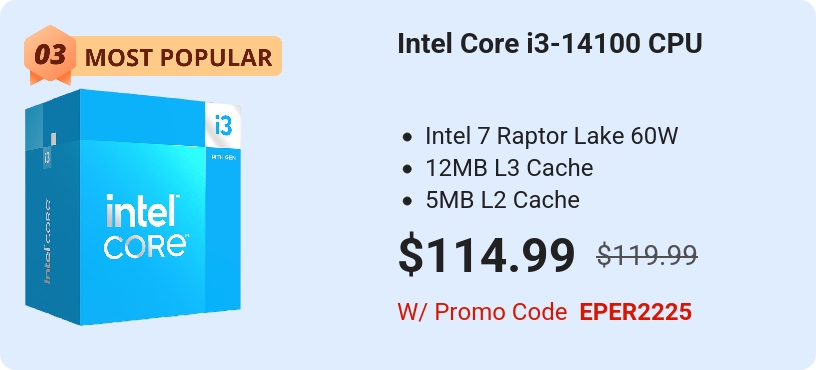Click the white i3 badge on box
The image size is (816, 370).
(223, 125)
